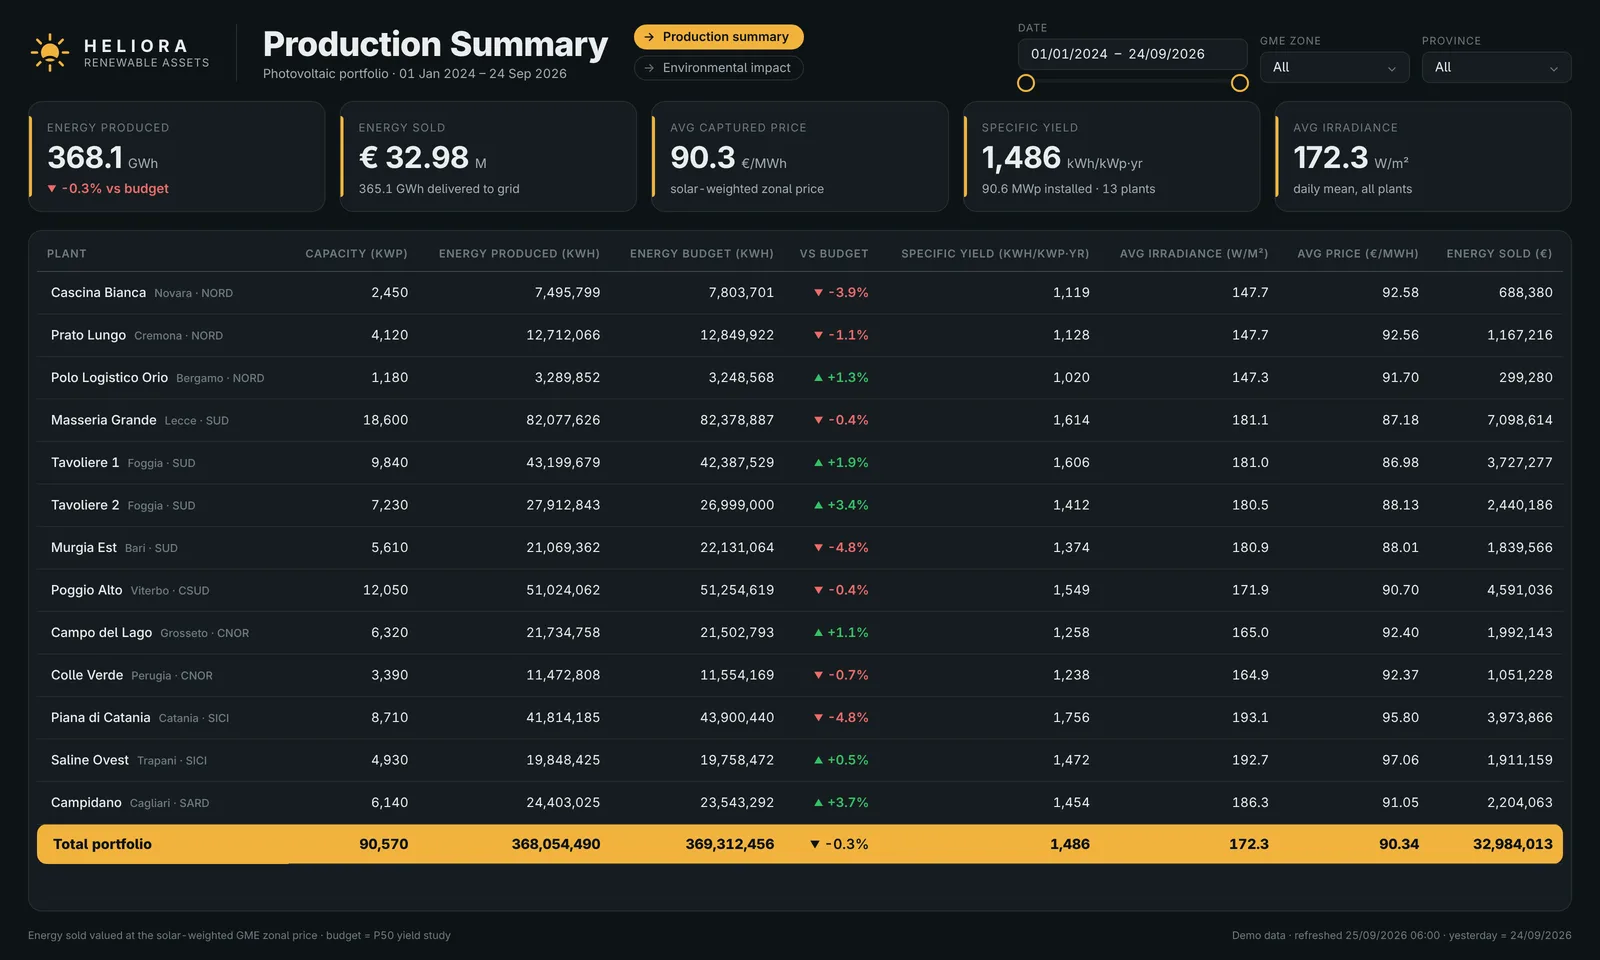Sort by Avg Irradiance column header
This screenshot has height=960, width=1600.
(1194, 254)
